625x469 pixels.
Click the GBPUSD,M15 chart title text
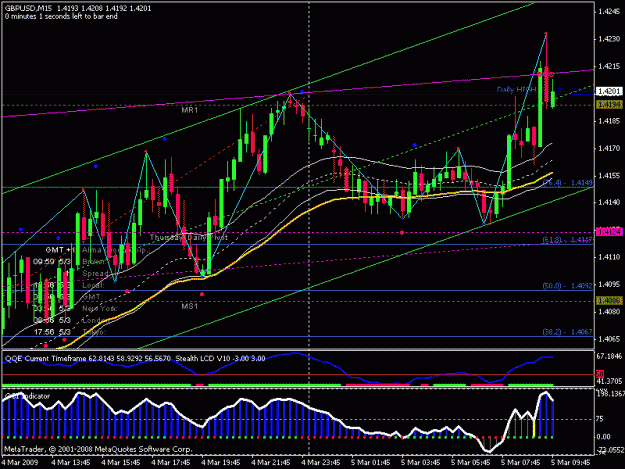click(x=29, y=8)
